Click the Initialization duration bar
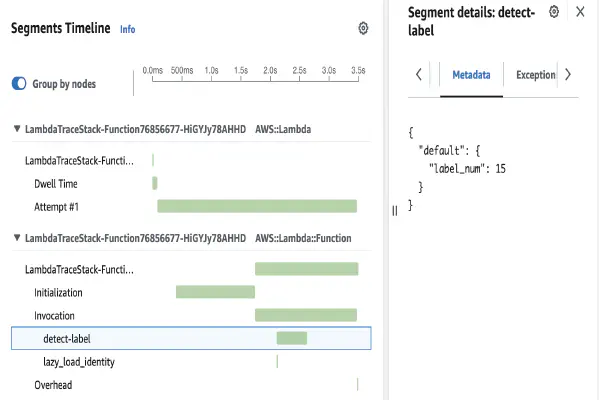600x400 pixels. 215,292
